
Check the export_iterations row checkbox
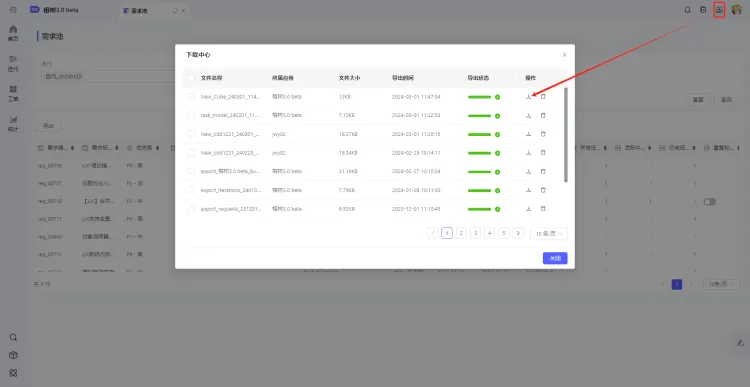point(191,190)
